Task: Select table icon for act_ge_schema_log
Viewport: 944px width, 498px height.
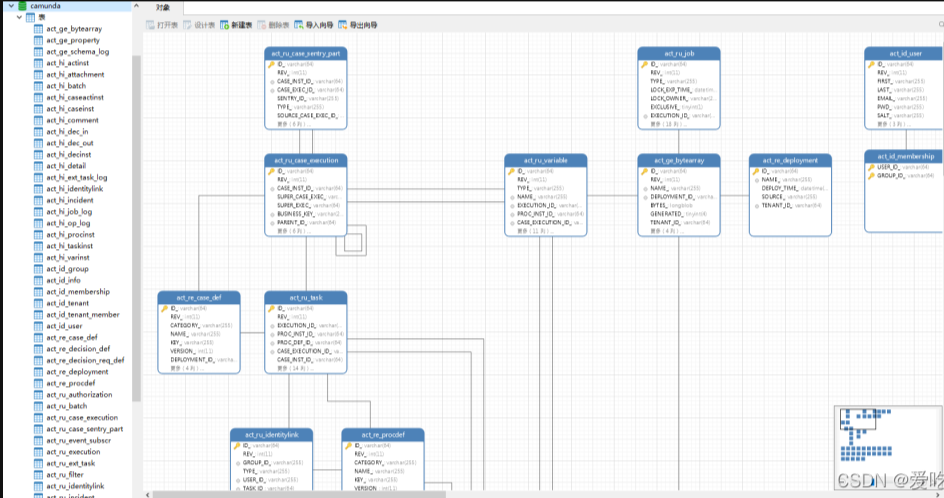Action: click(x=39, y=52)
